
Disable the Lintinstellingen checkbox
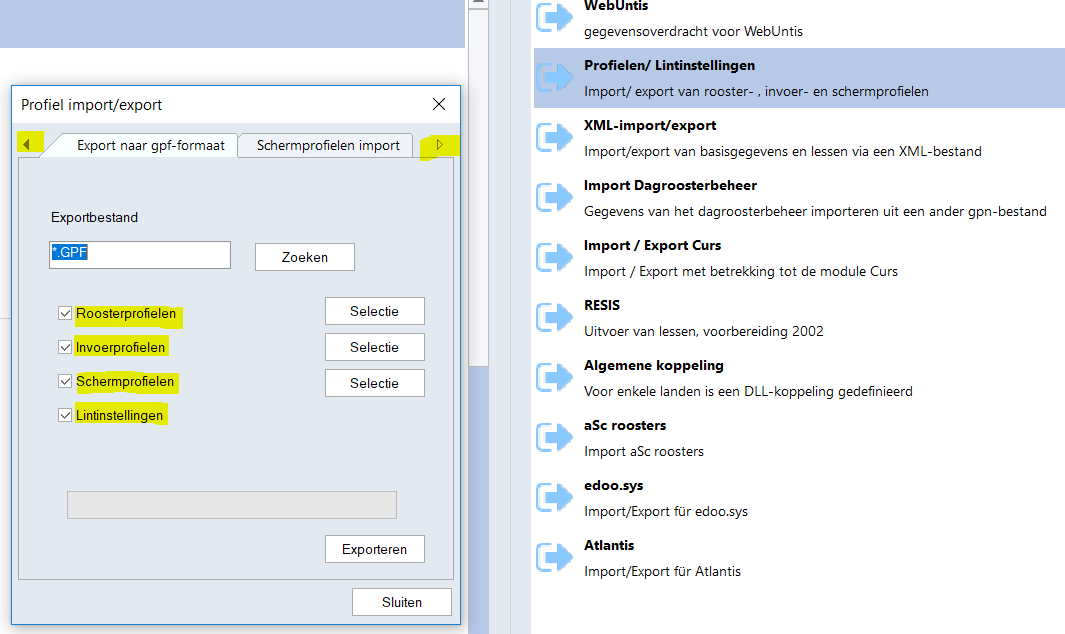[x=65, y=415]
